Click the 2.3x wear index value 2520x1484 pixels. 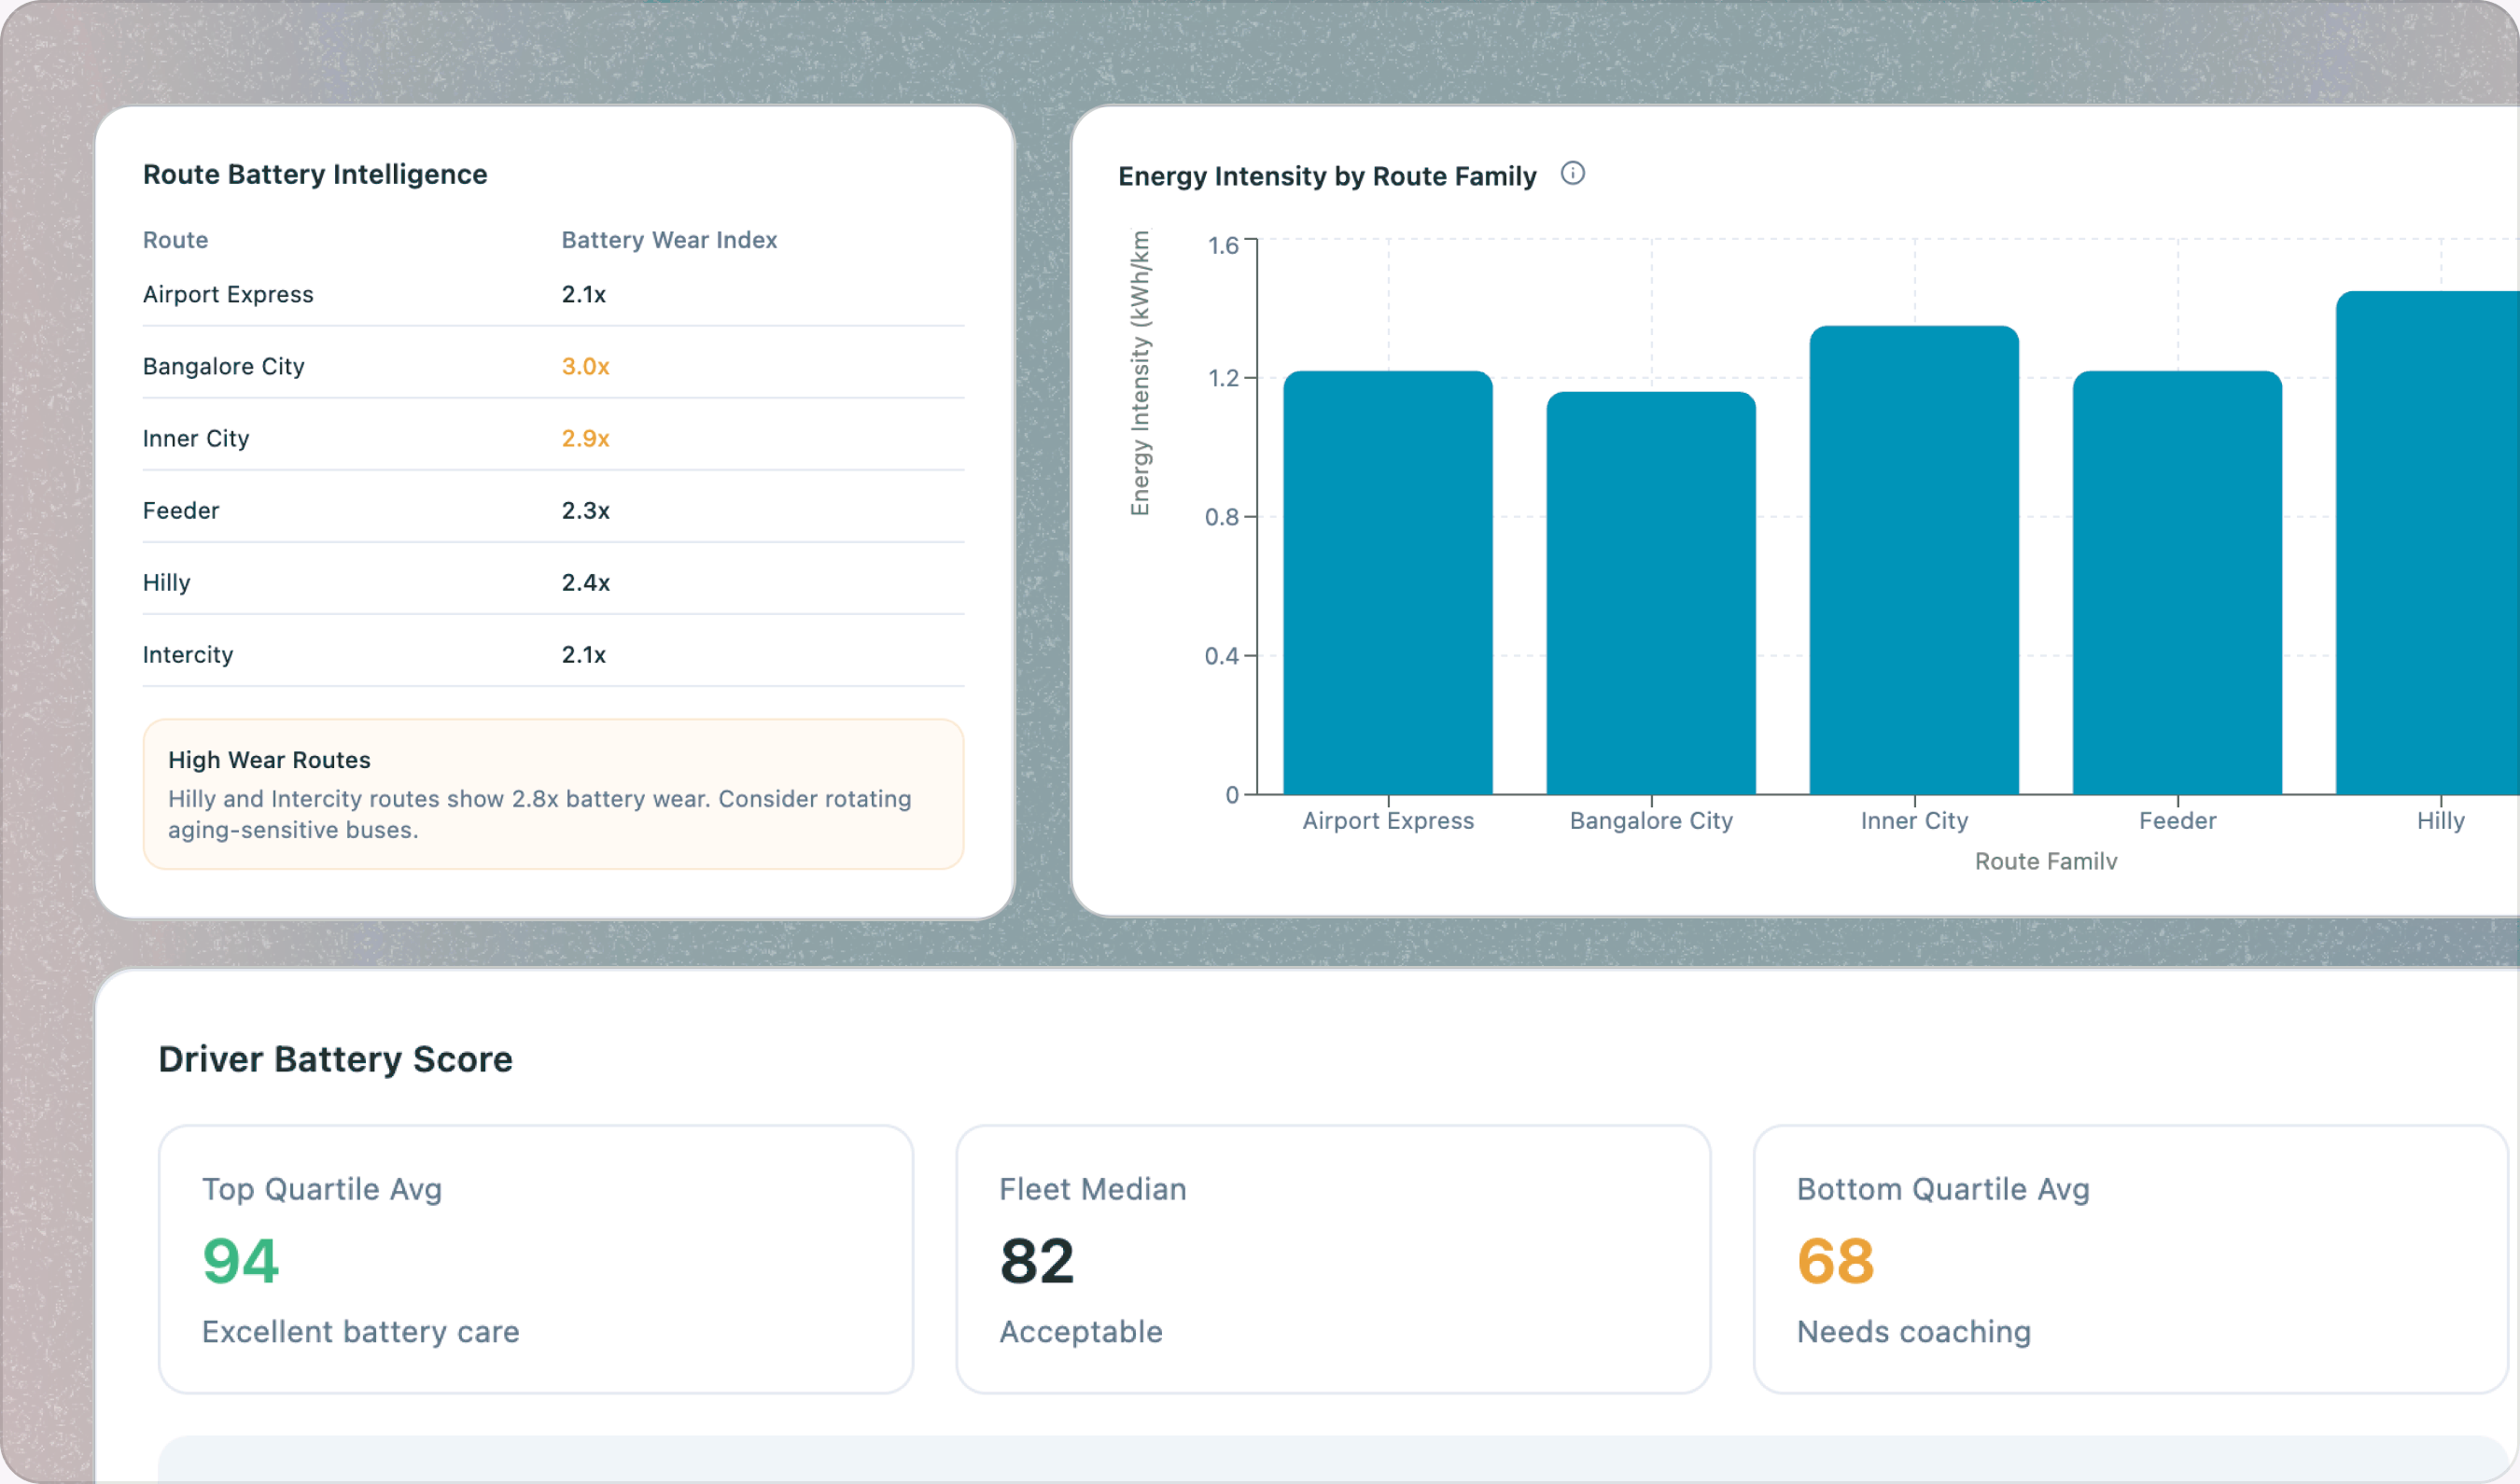click(x=585, y=510)
